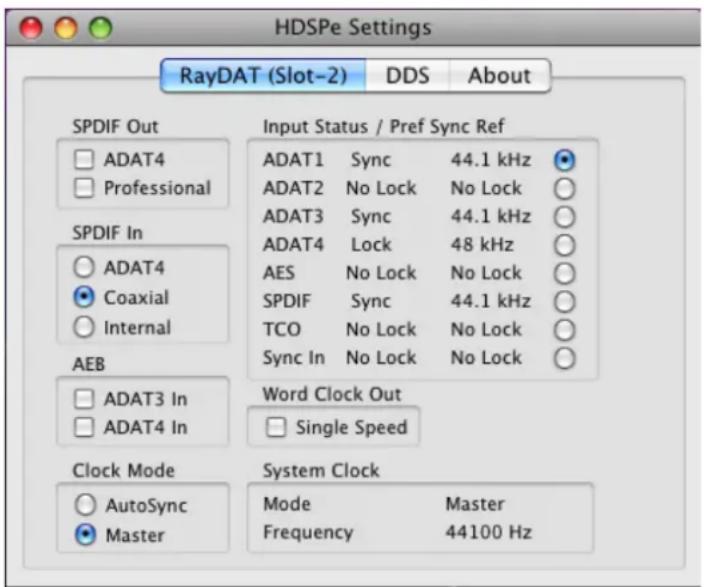704x587 pixels.
Task: Enable ADAT4 checkbox under SPDIF Out
Action: tap(84, 159)
